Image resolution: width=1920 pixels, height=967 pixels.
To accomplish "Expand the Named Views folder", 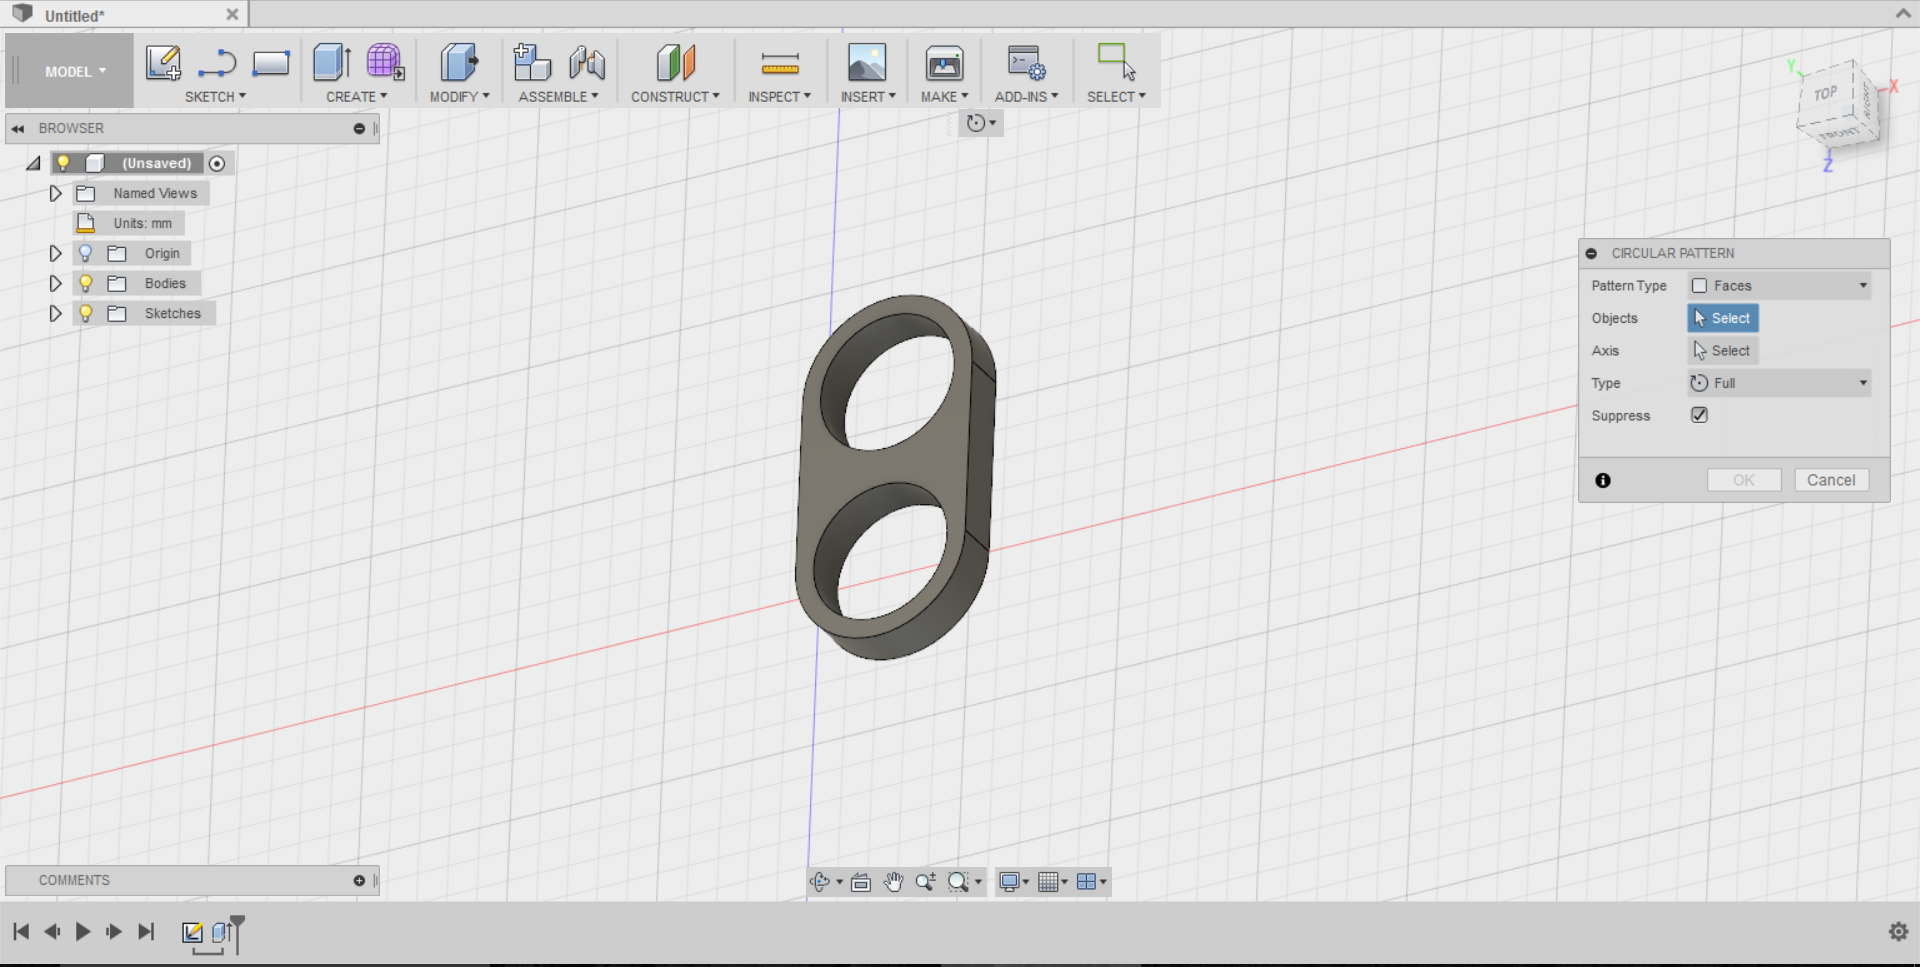I will tap(56, 193).
